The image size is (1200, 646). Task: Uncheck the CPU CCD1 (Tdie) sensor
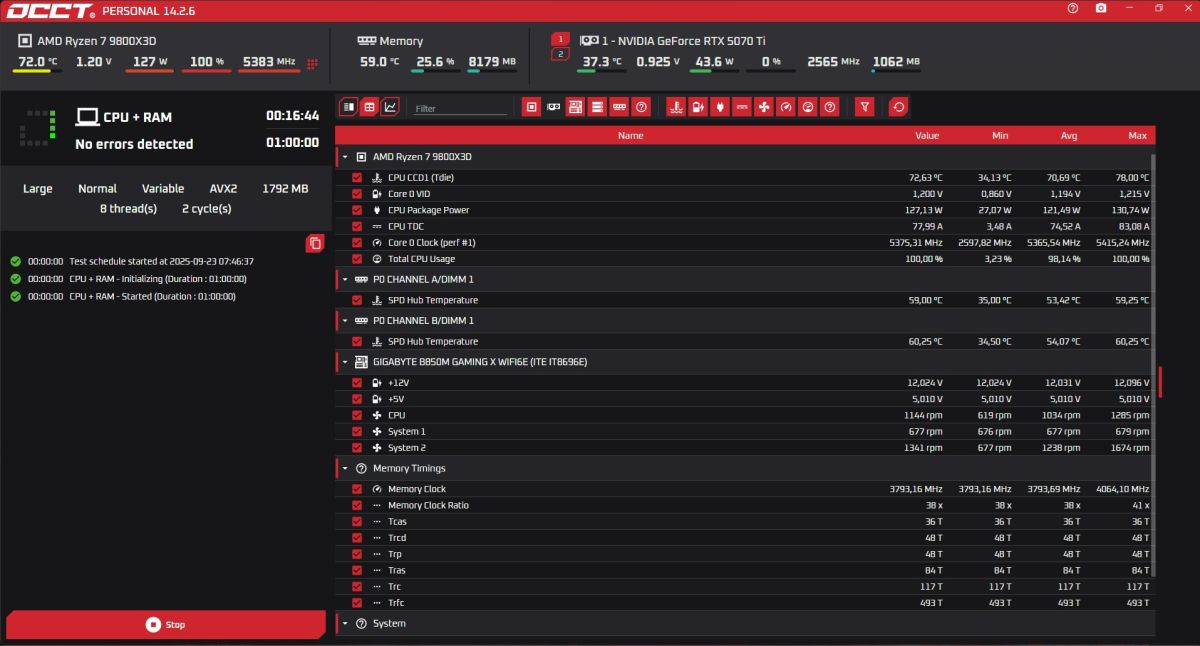357,177
